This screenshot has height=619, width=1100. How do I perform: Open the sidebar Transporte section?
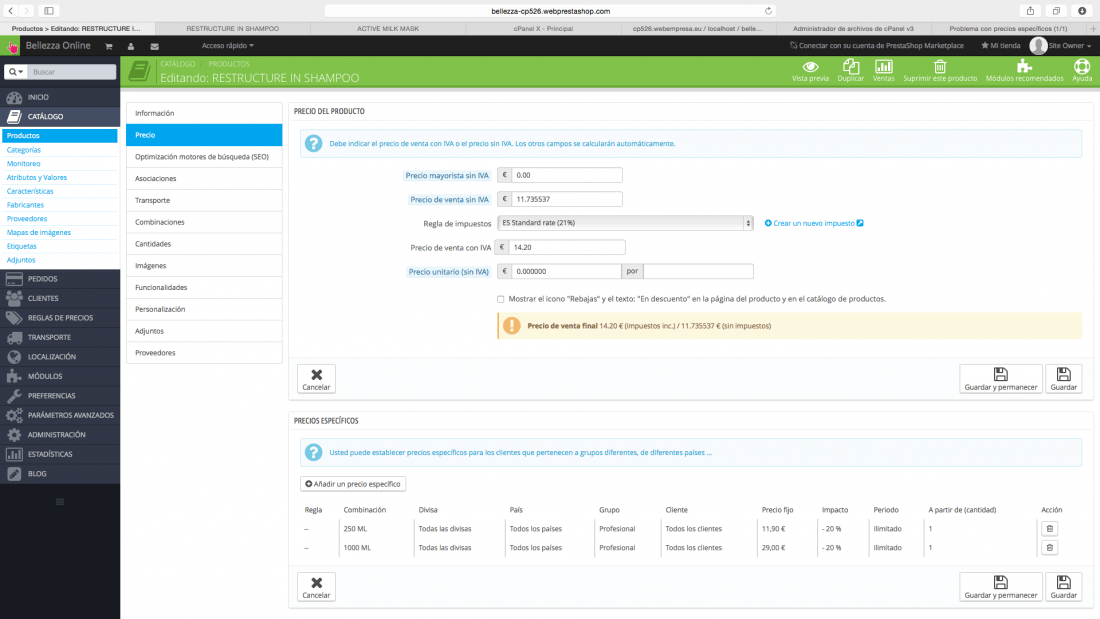click(60, 337)
